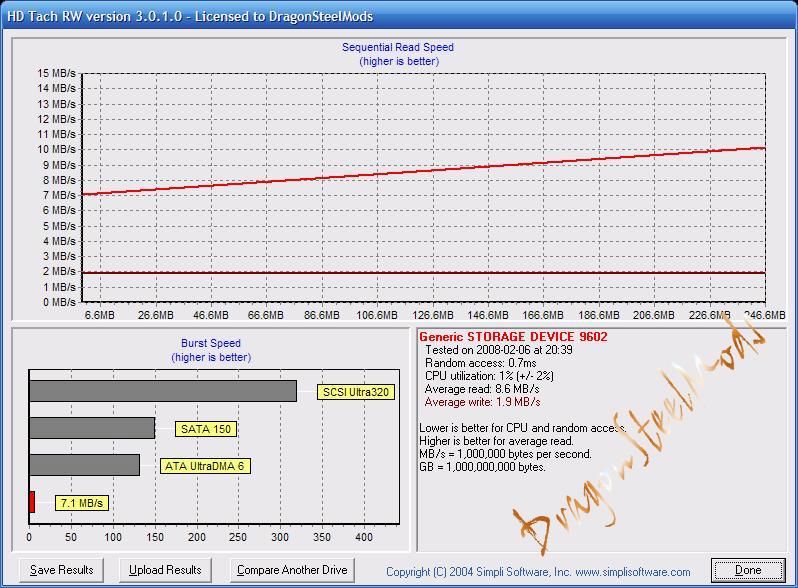Select the gray SCSI Ultra320 bar
Viewport: 798px width, 588px height.
pyautogui.click(x=163, y=391)
